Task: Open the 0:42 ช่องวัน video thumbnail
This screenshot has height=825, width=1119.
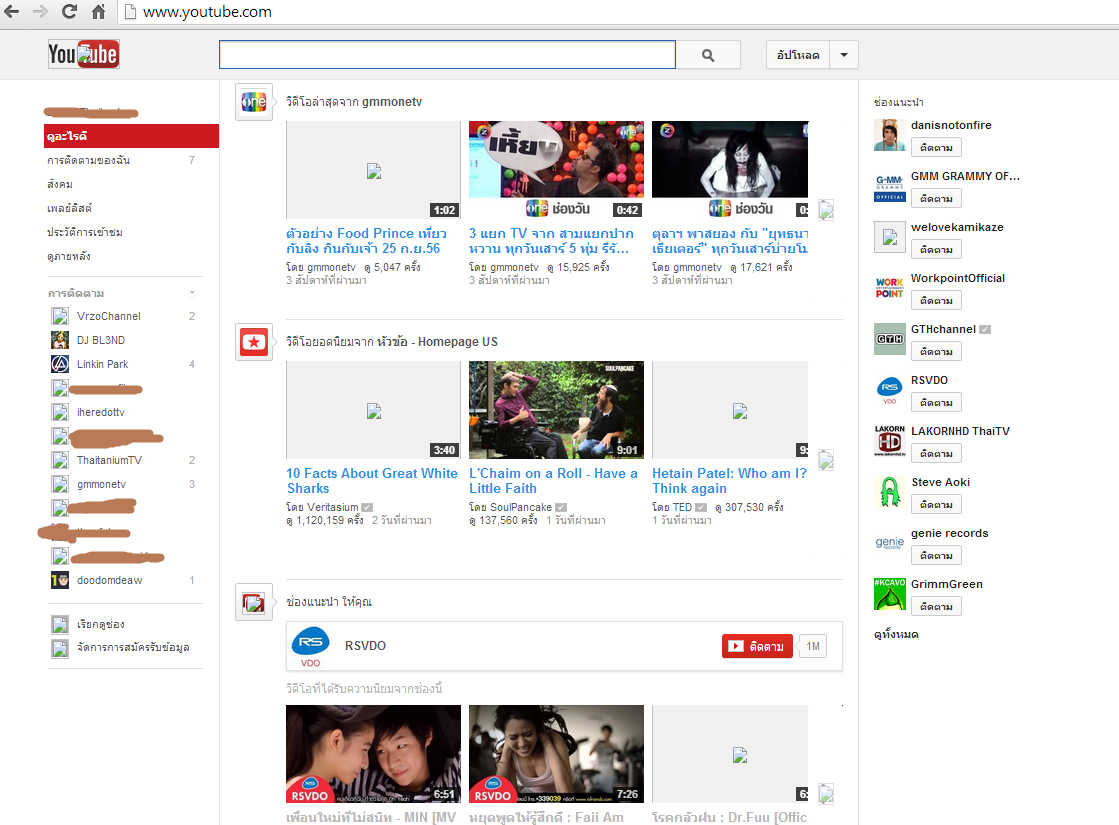Action: pos(556,169)
